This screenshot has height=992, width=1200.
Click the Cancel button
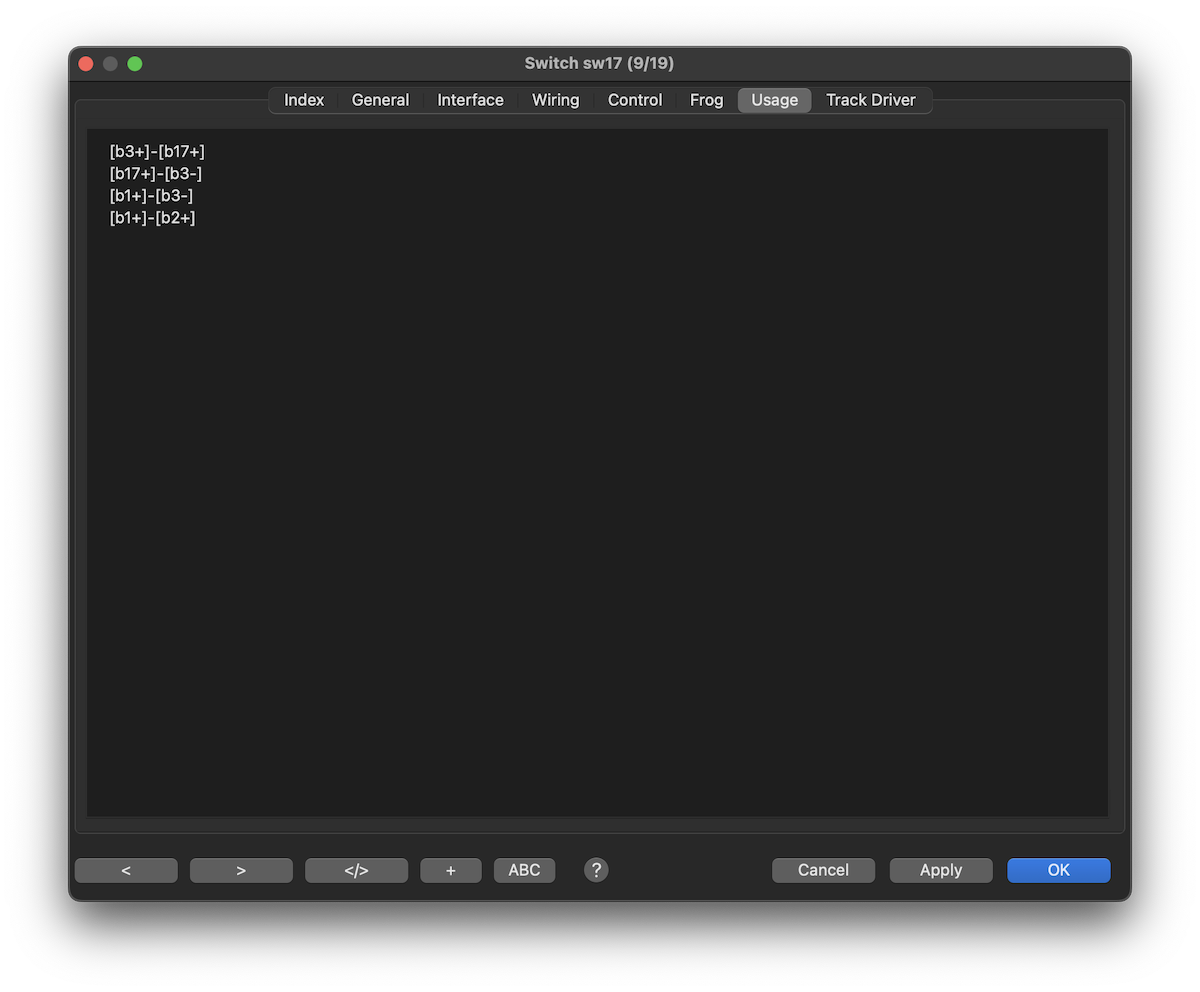pyautogui.click(x=823, y=870)
